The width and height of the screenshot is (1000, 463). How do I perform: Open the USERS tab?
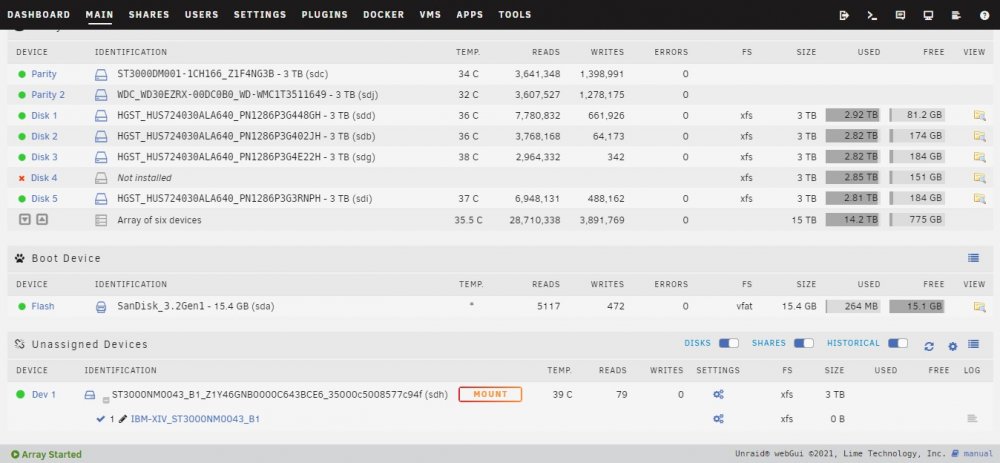202,15
